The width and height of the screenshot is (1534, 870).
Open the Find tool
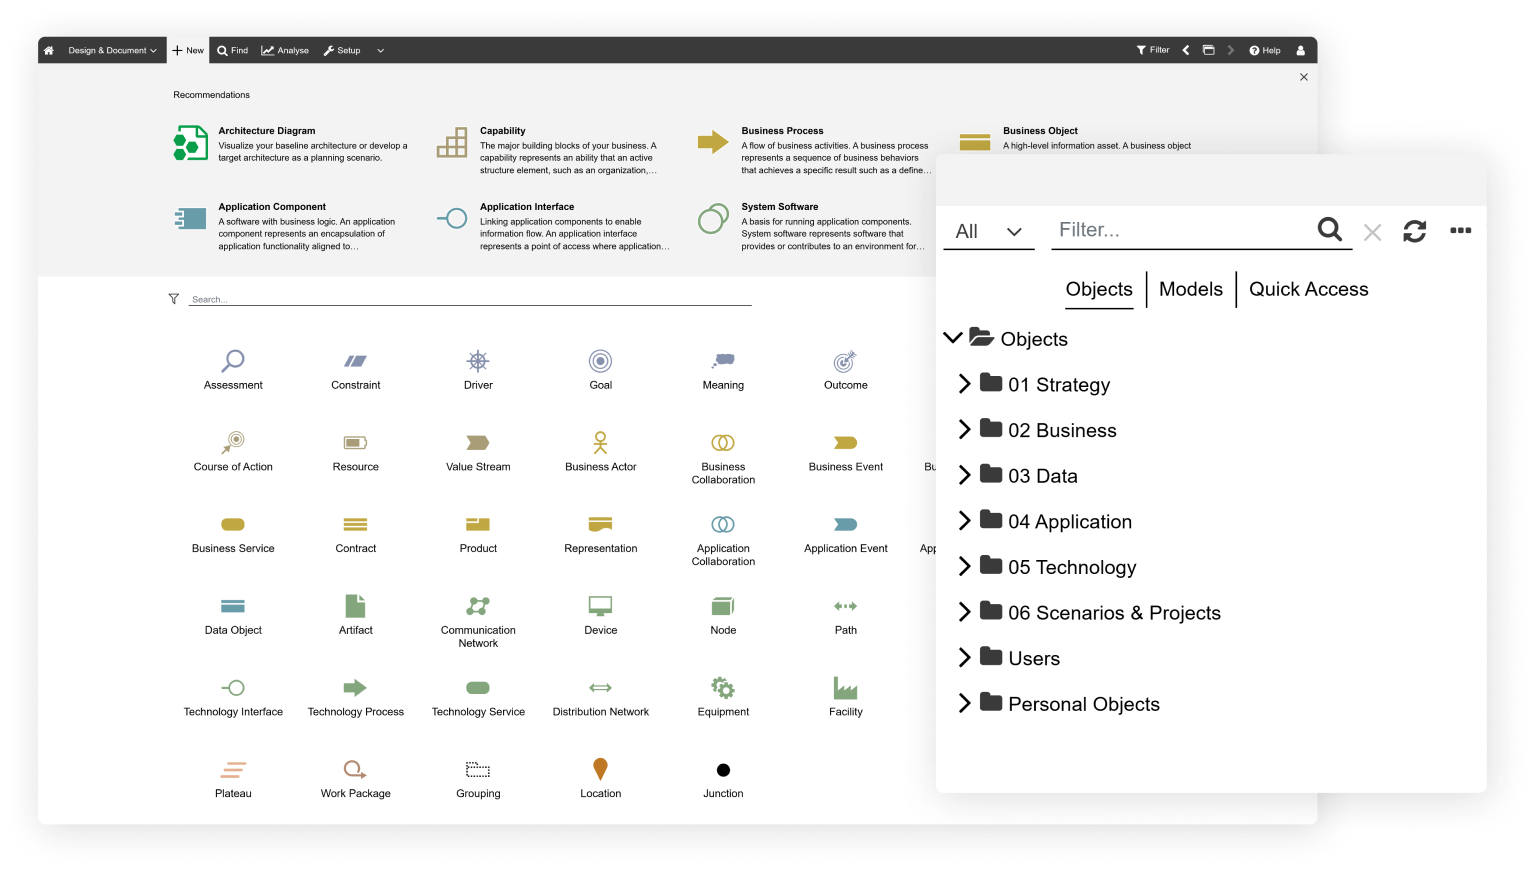(x=232, y=50)
